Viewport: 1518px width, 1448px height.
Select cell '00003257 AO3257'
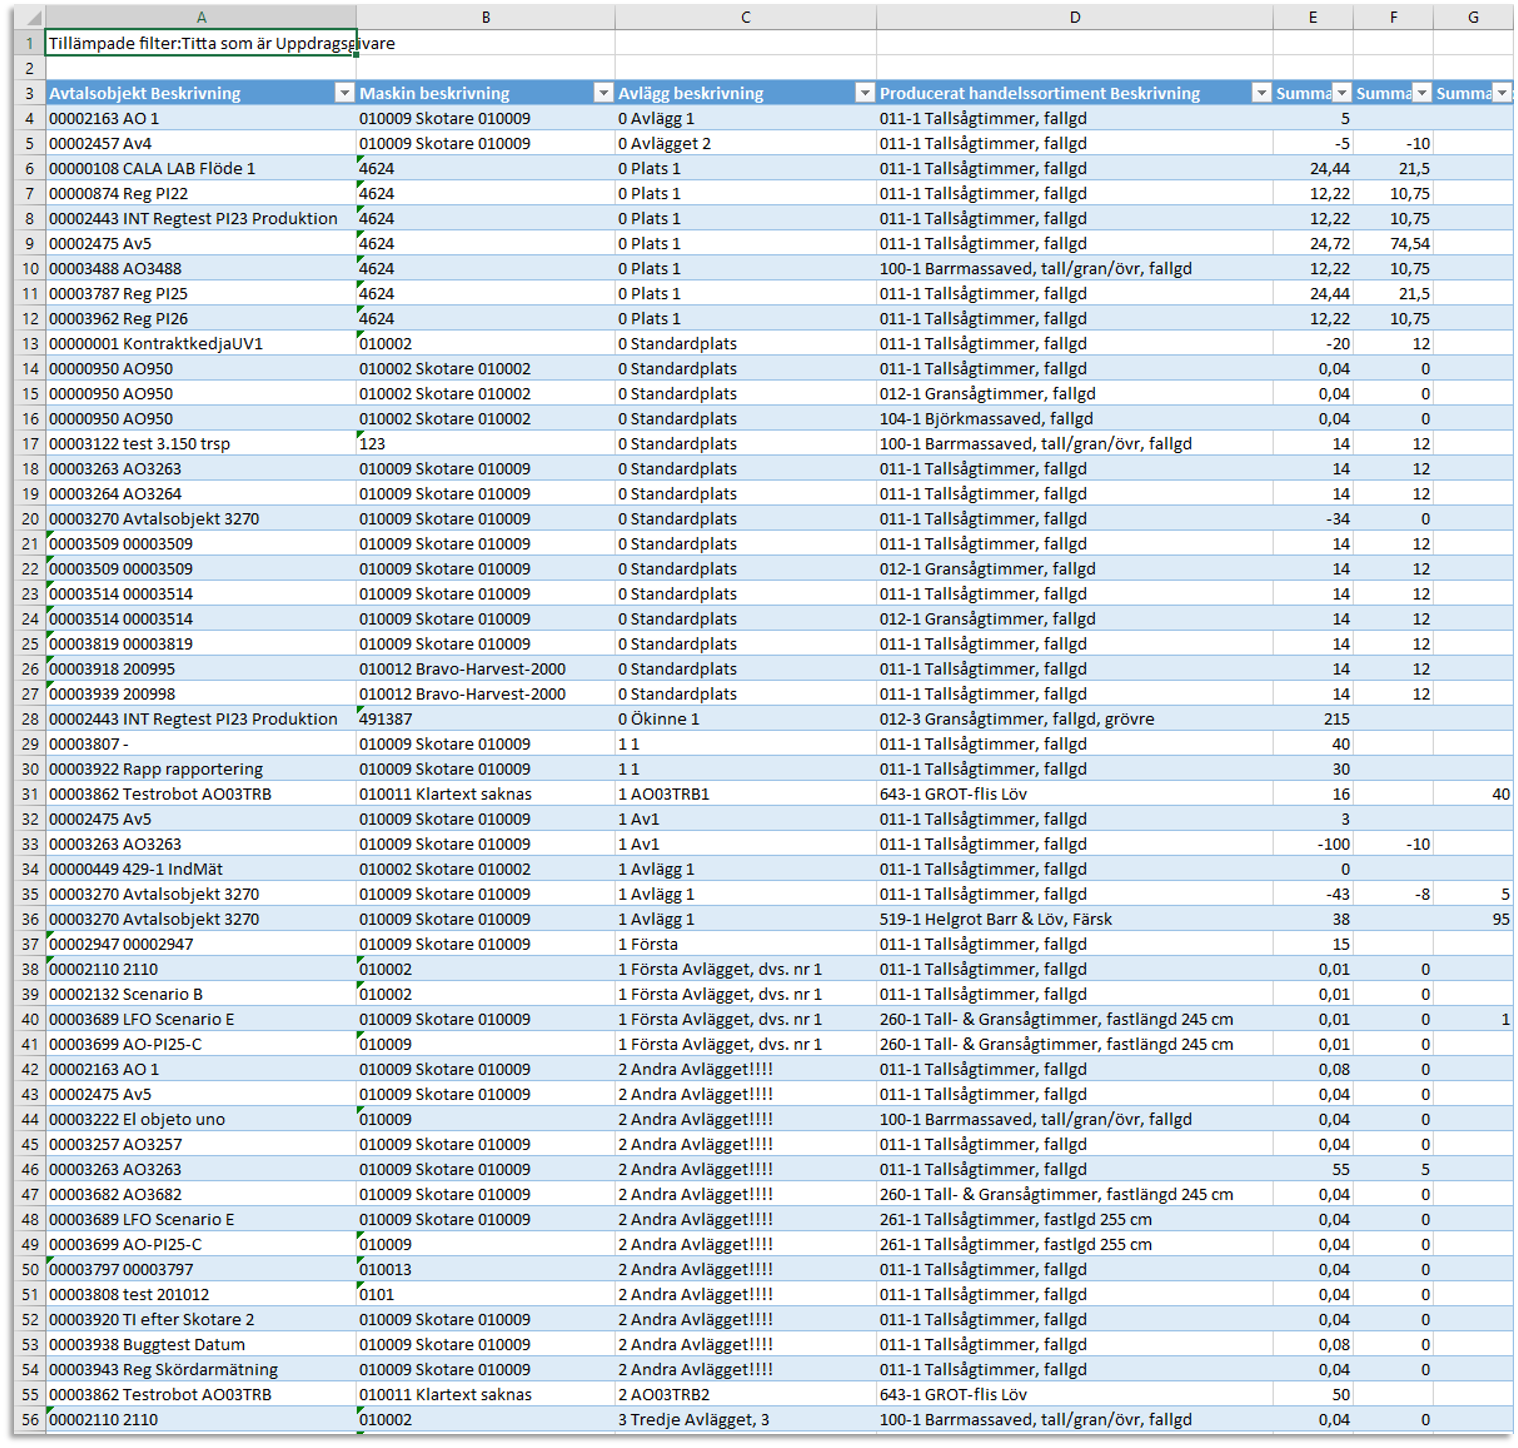pos(201,1144)
